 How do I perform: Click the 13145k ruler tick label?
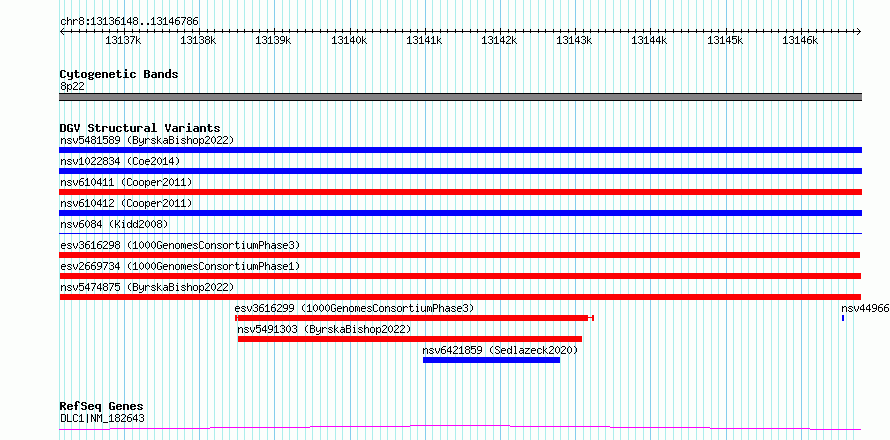click(x=725, y=40)
